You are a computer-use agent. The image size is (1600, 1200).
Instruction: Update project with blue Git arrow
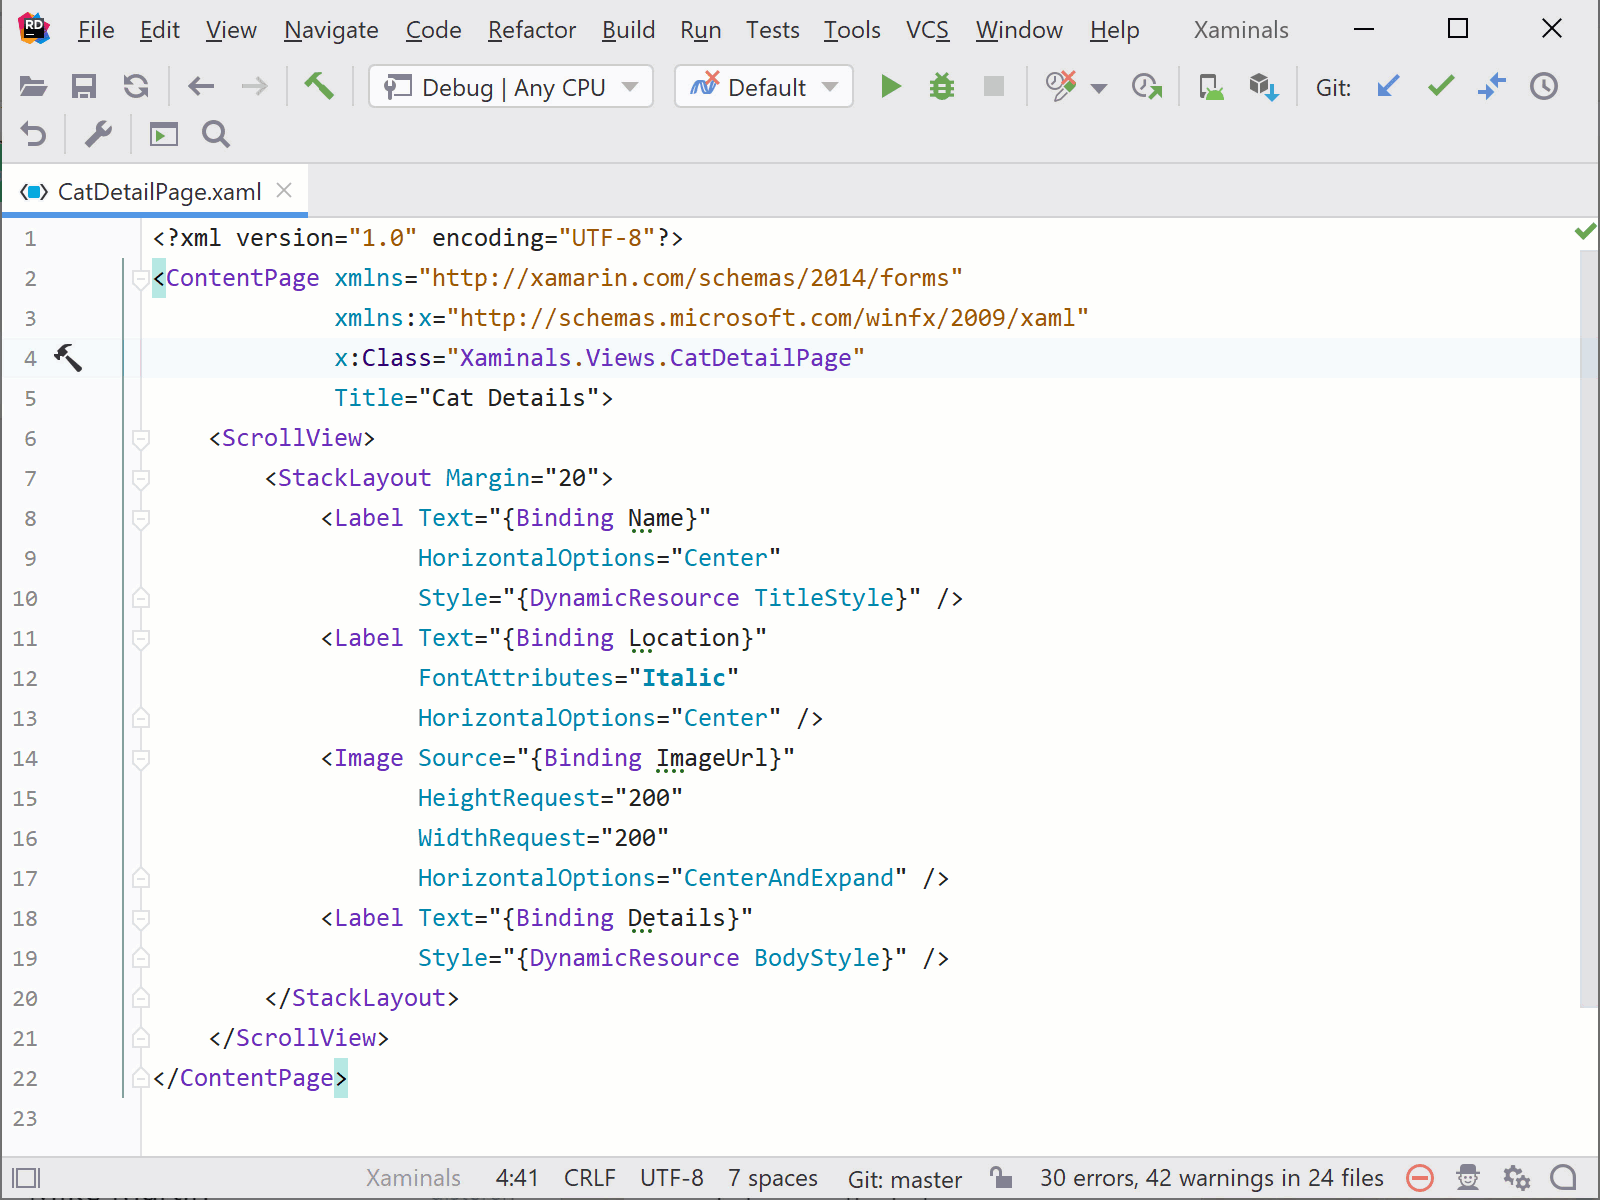1388,87
